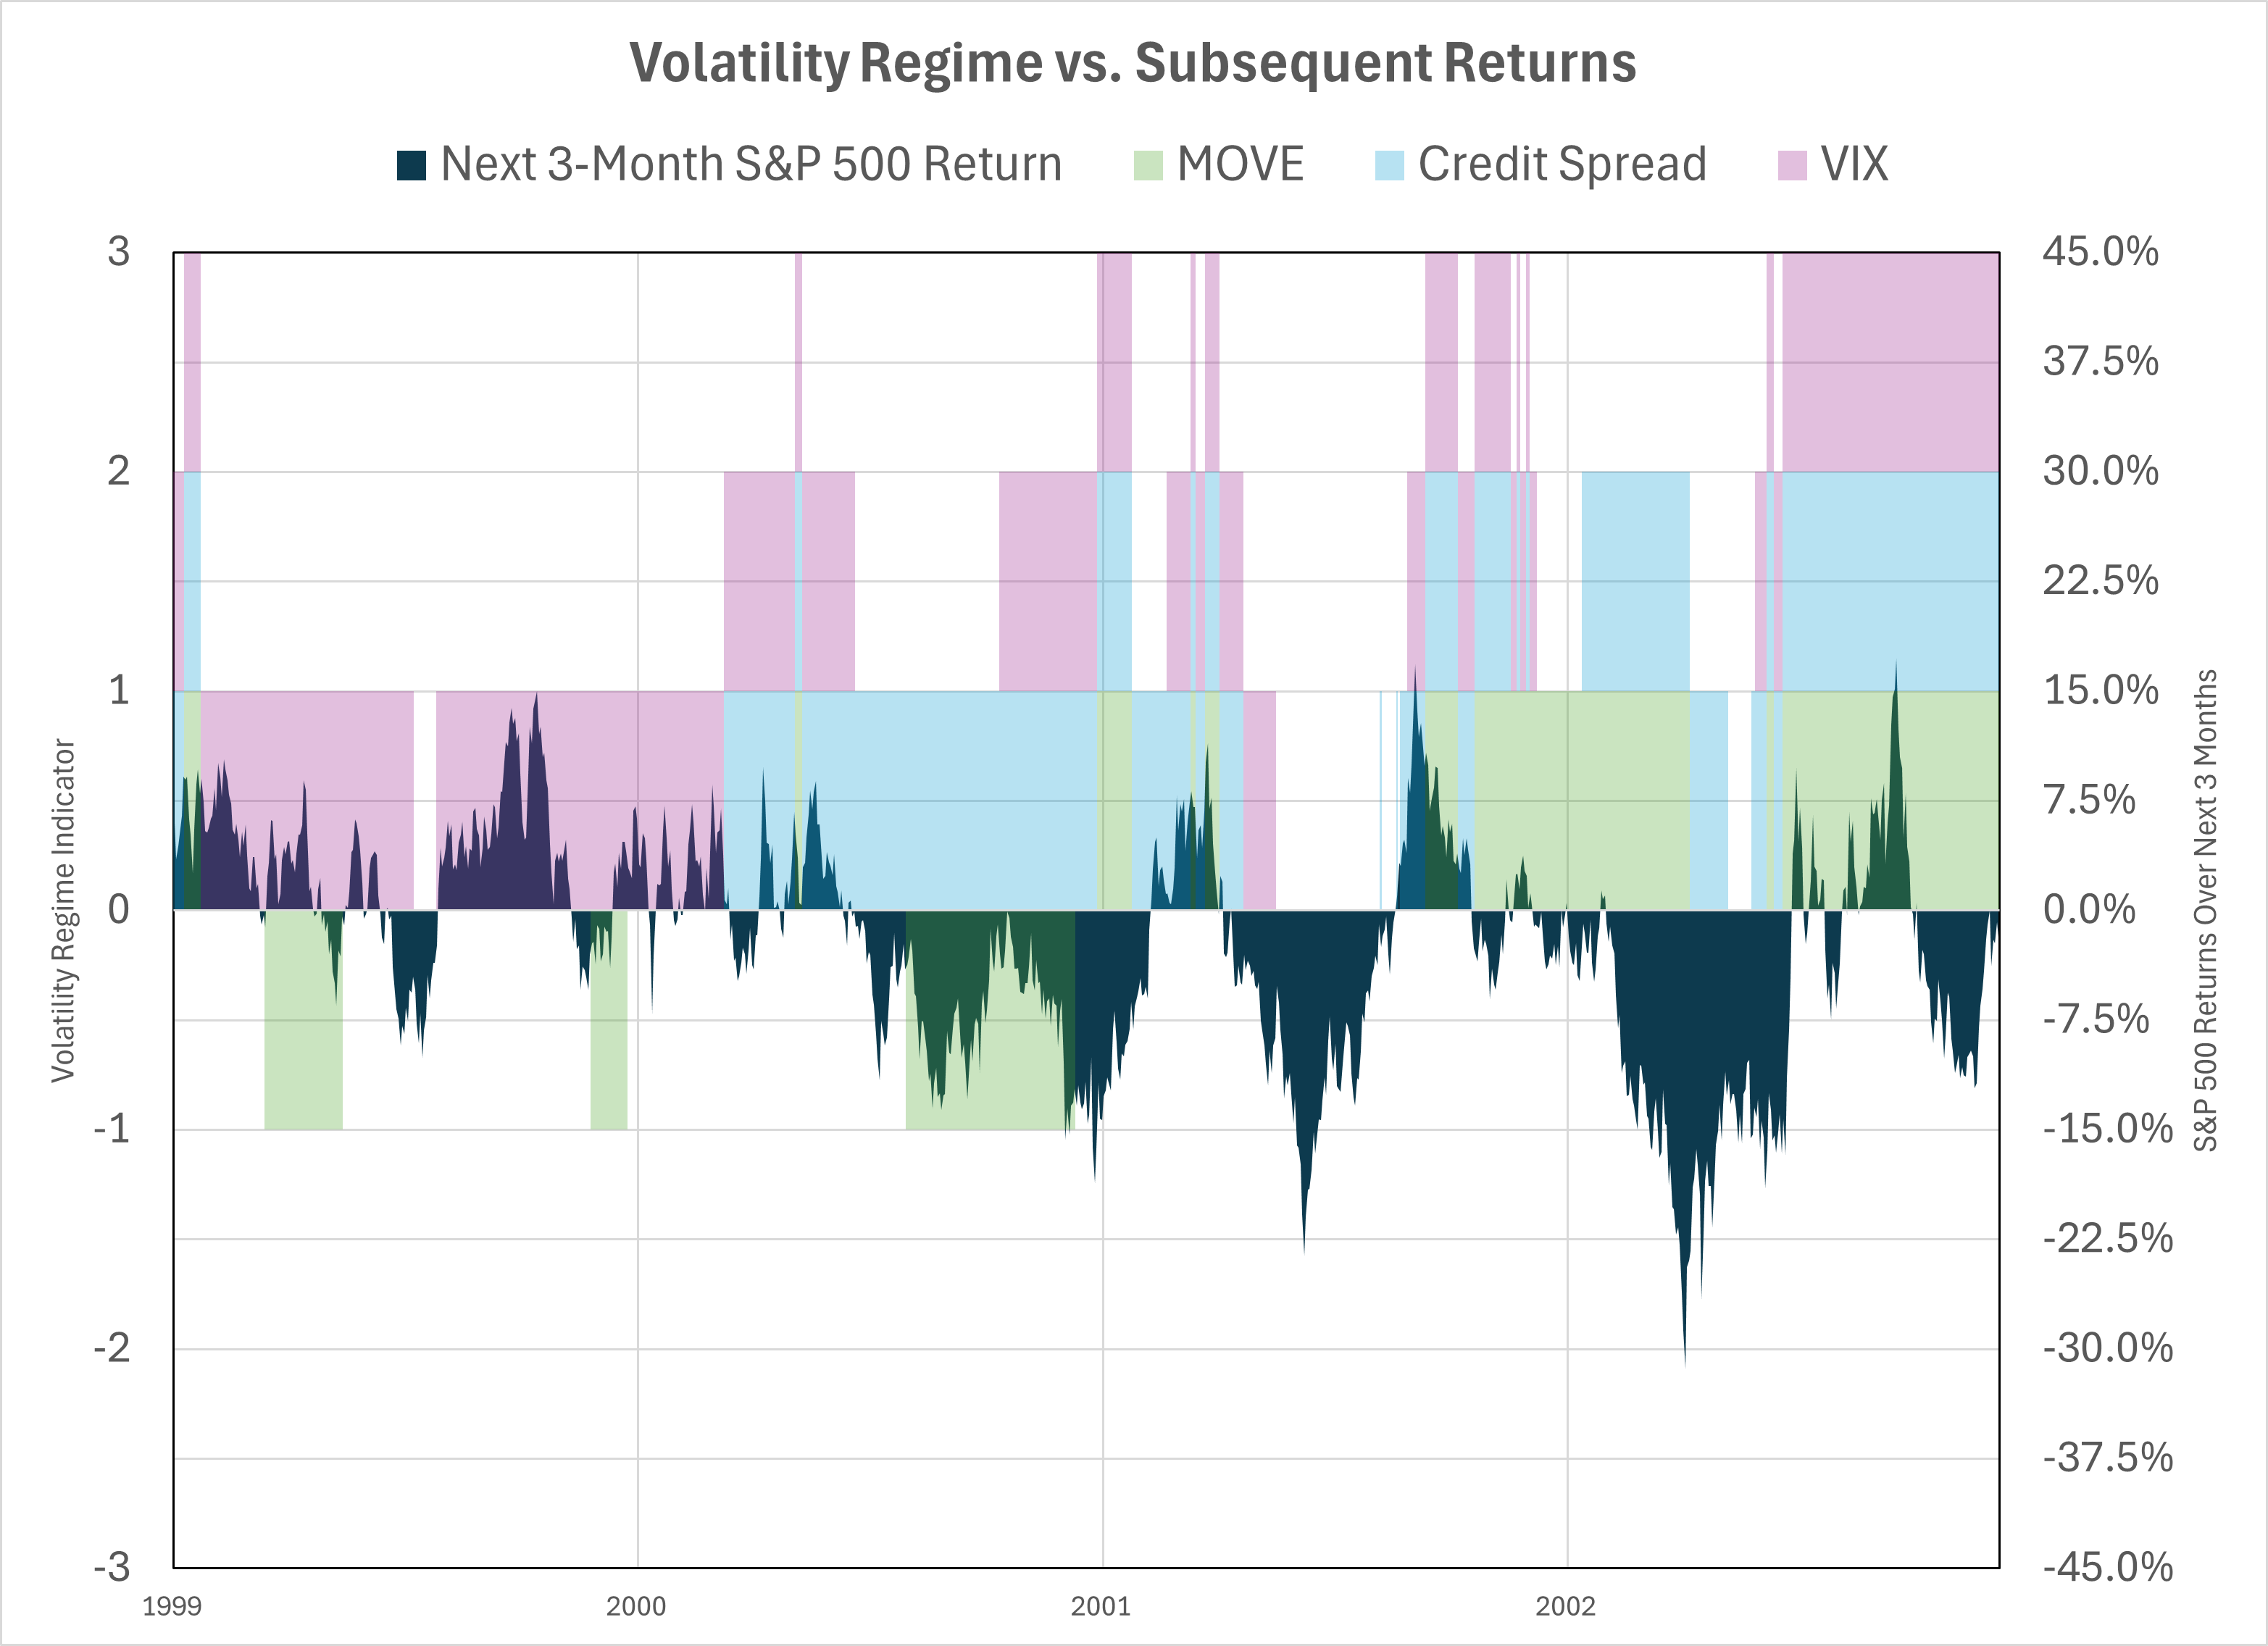Select the Volatility Regime Indicator axis title
The width and height of the screenshot is (2268, 1646).
tap(63, 910)
